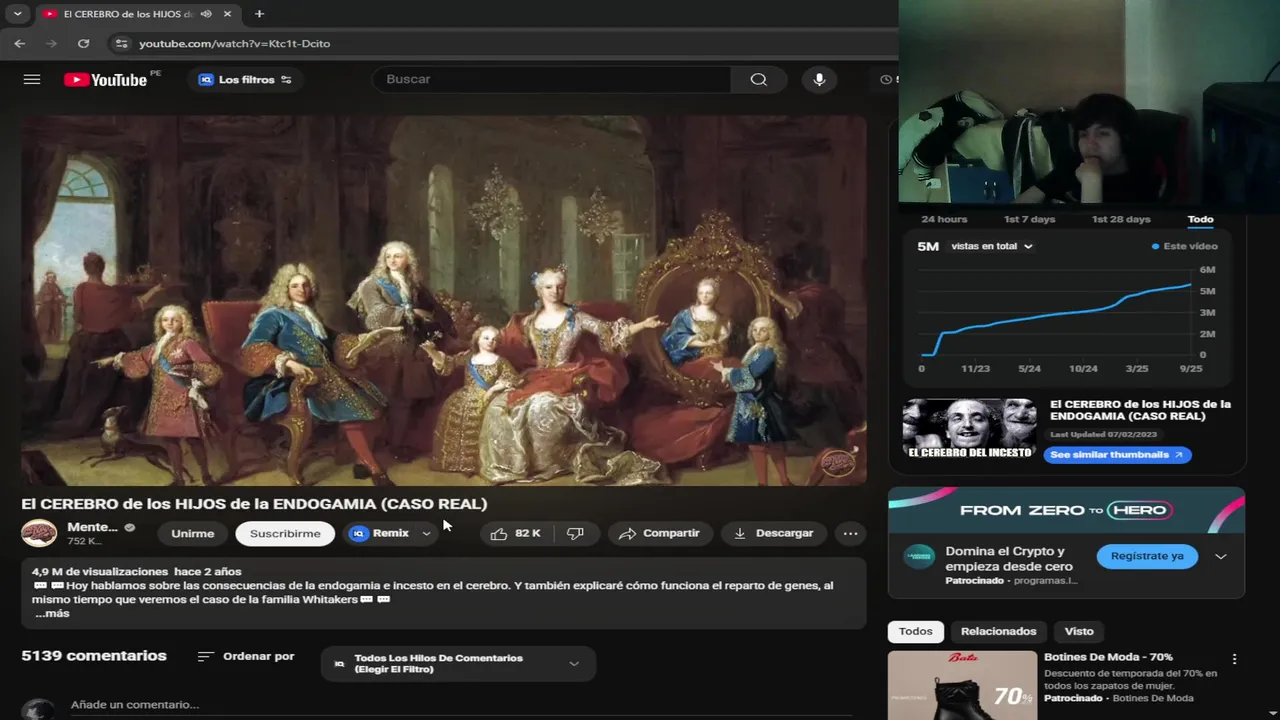Subscribe with the Suscribirme button
This screenshot has height=720, width=1280.
click(x=285, y=533)
